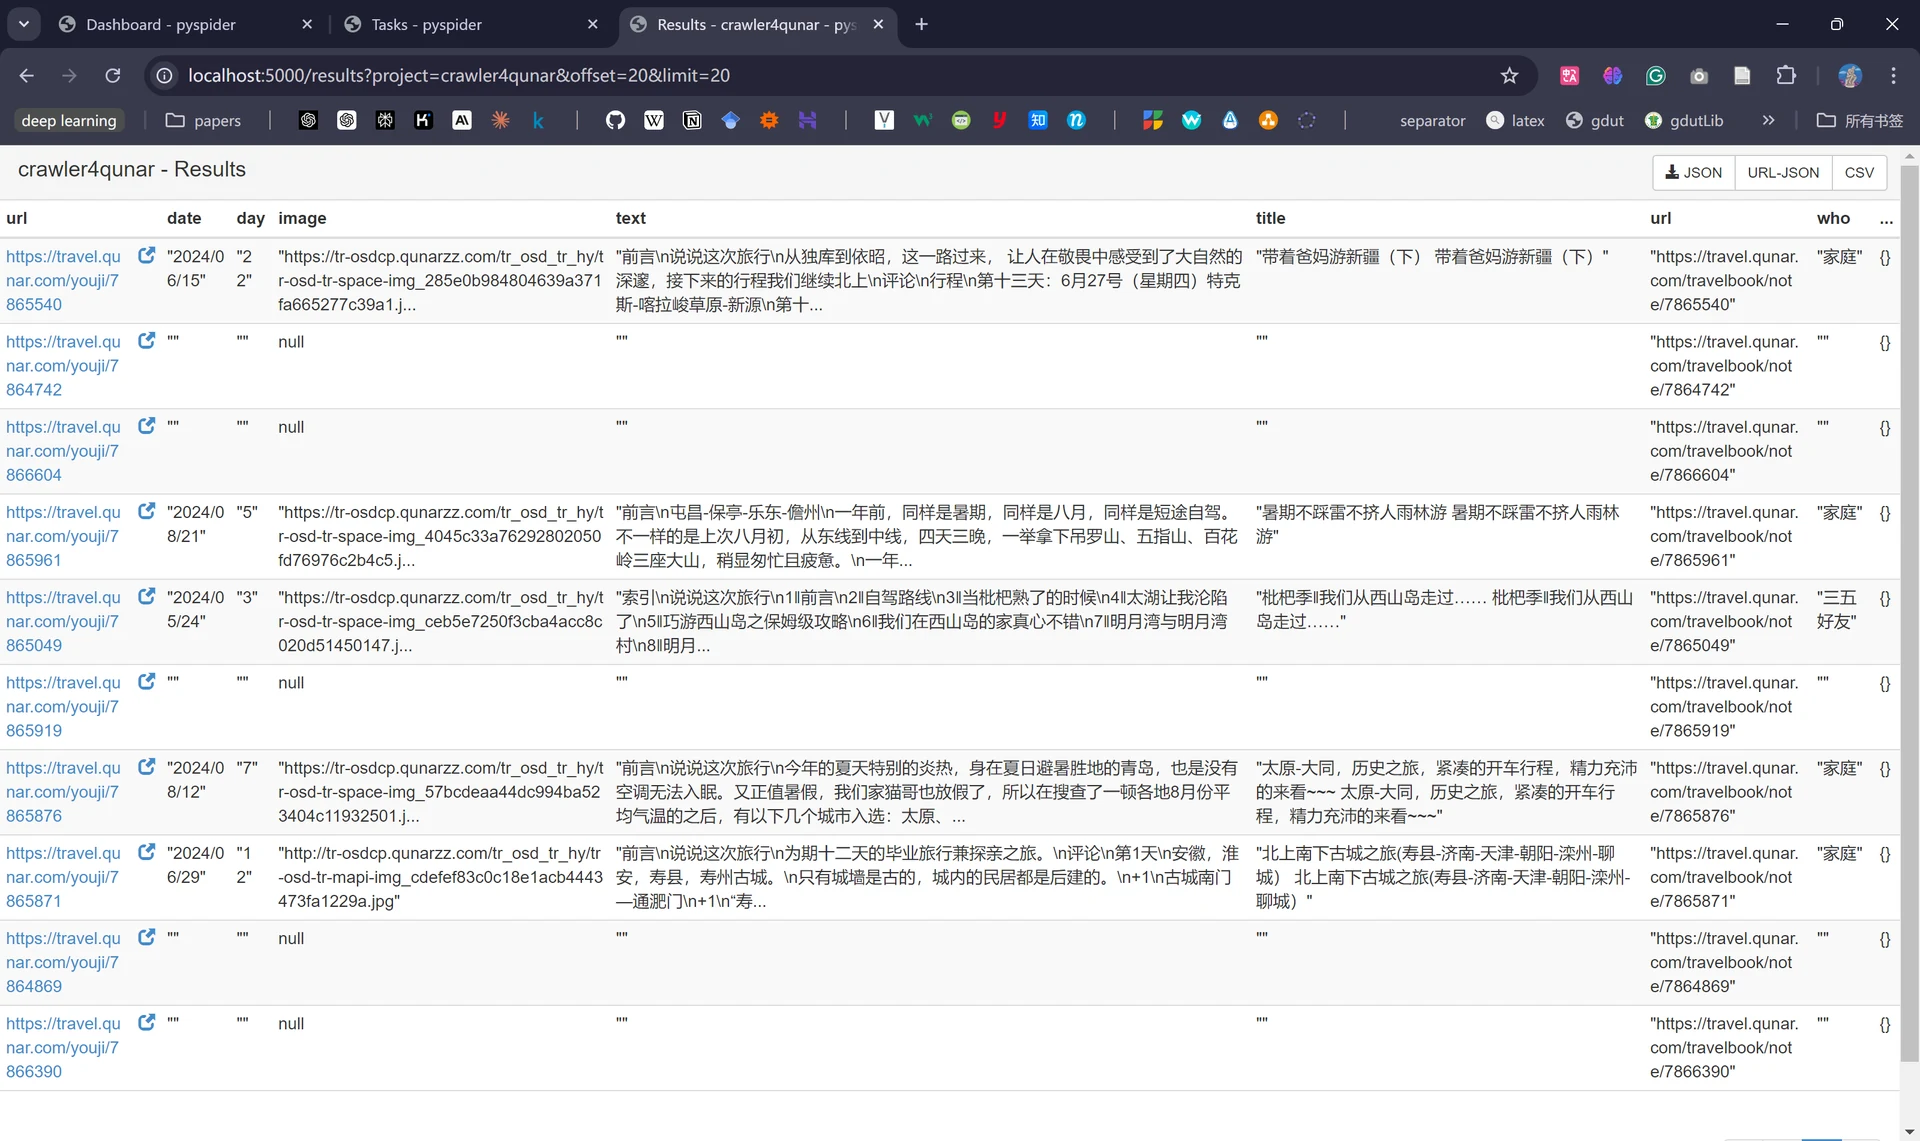Download results as JSON
This screenshot has height=1141, width=1920.
tap(1693, 172)
